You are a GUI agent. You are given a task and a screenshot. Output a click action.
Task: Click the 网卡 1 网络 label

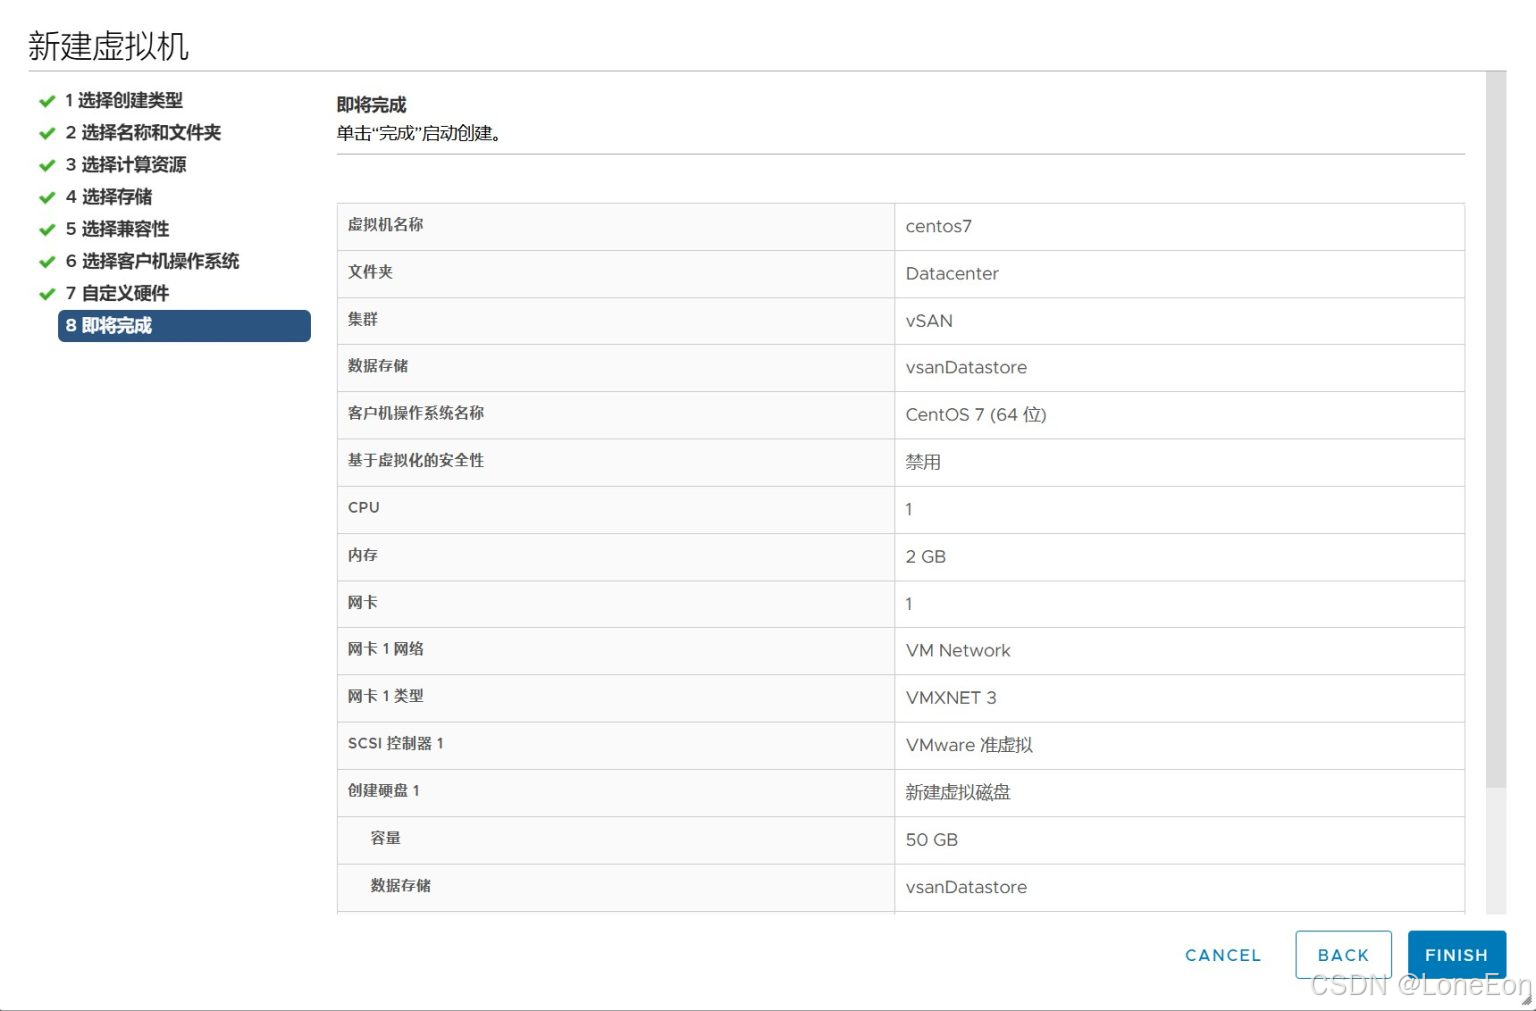click(x=385, y=649)
